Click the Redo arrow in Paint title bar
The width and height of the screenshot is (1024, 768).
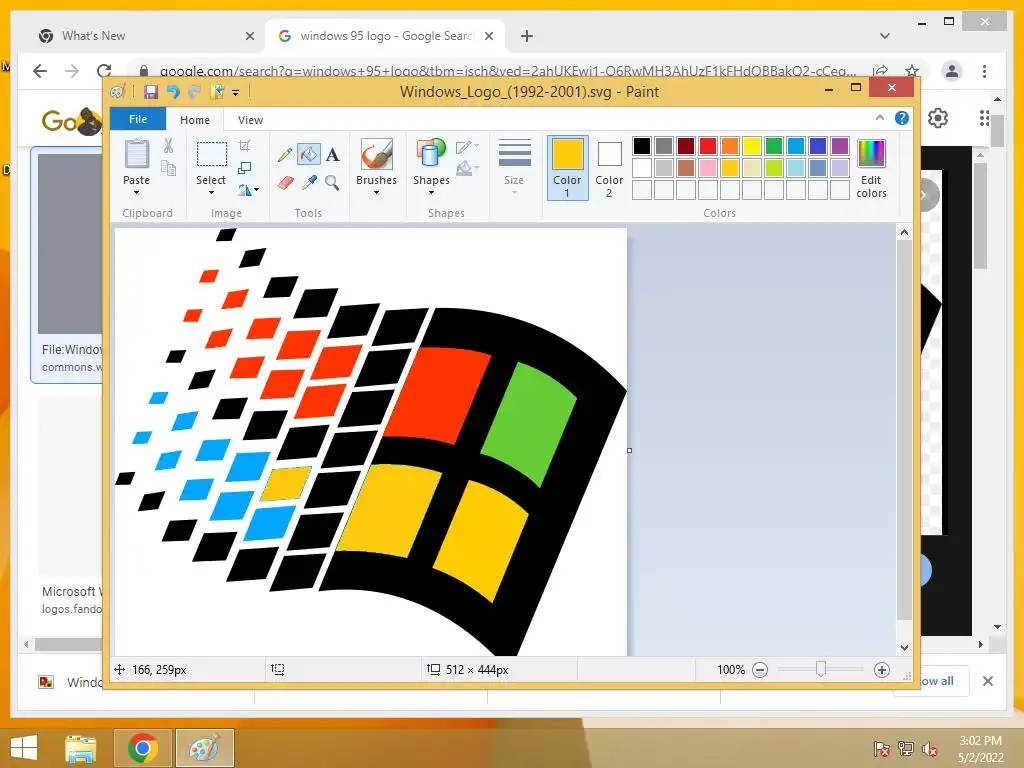tap(194, 91)
